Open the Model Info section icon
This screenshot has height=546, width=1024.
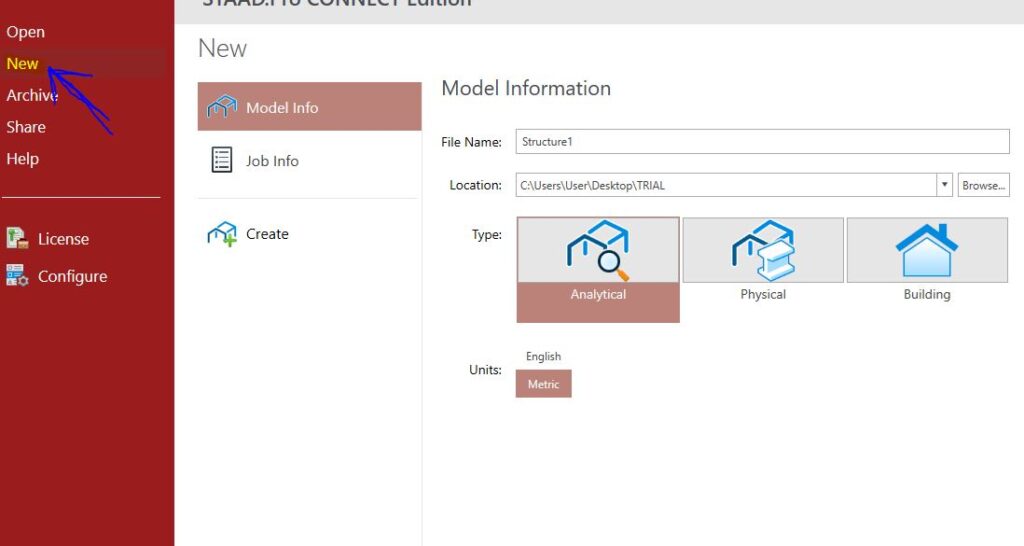(x=221, y=106)
